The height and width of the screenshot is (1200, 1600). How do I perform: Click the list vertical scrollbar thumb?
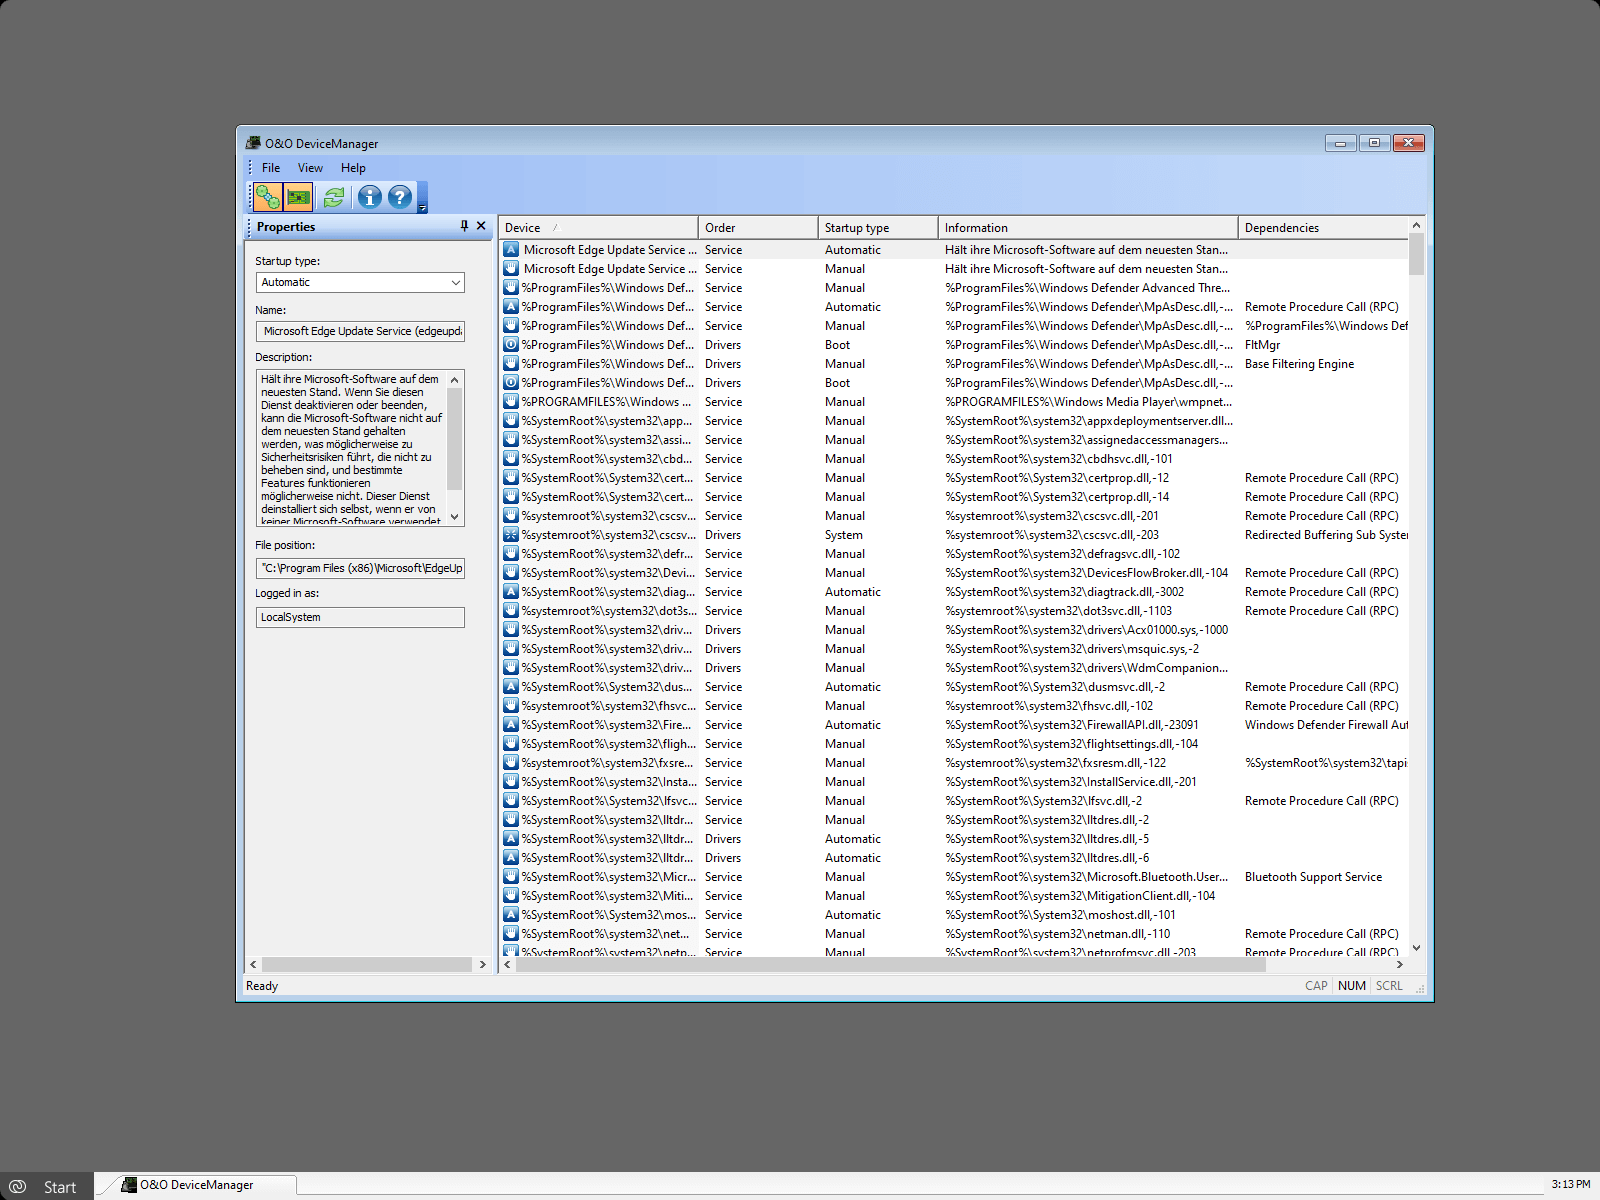click(x=1416, y=255)
